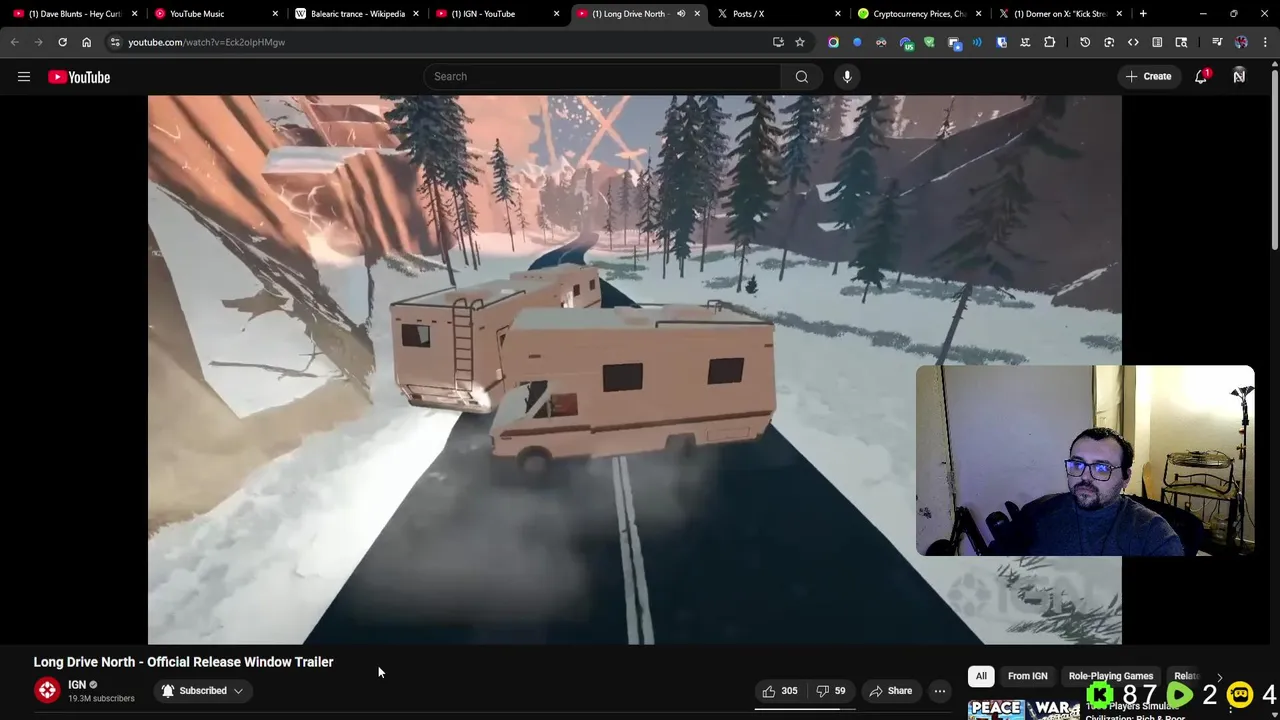1280x720 pixels.
Task: Like the video with thumbs up
Action: click(780, 691)
